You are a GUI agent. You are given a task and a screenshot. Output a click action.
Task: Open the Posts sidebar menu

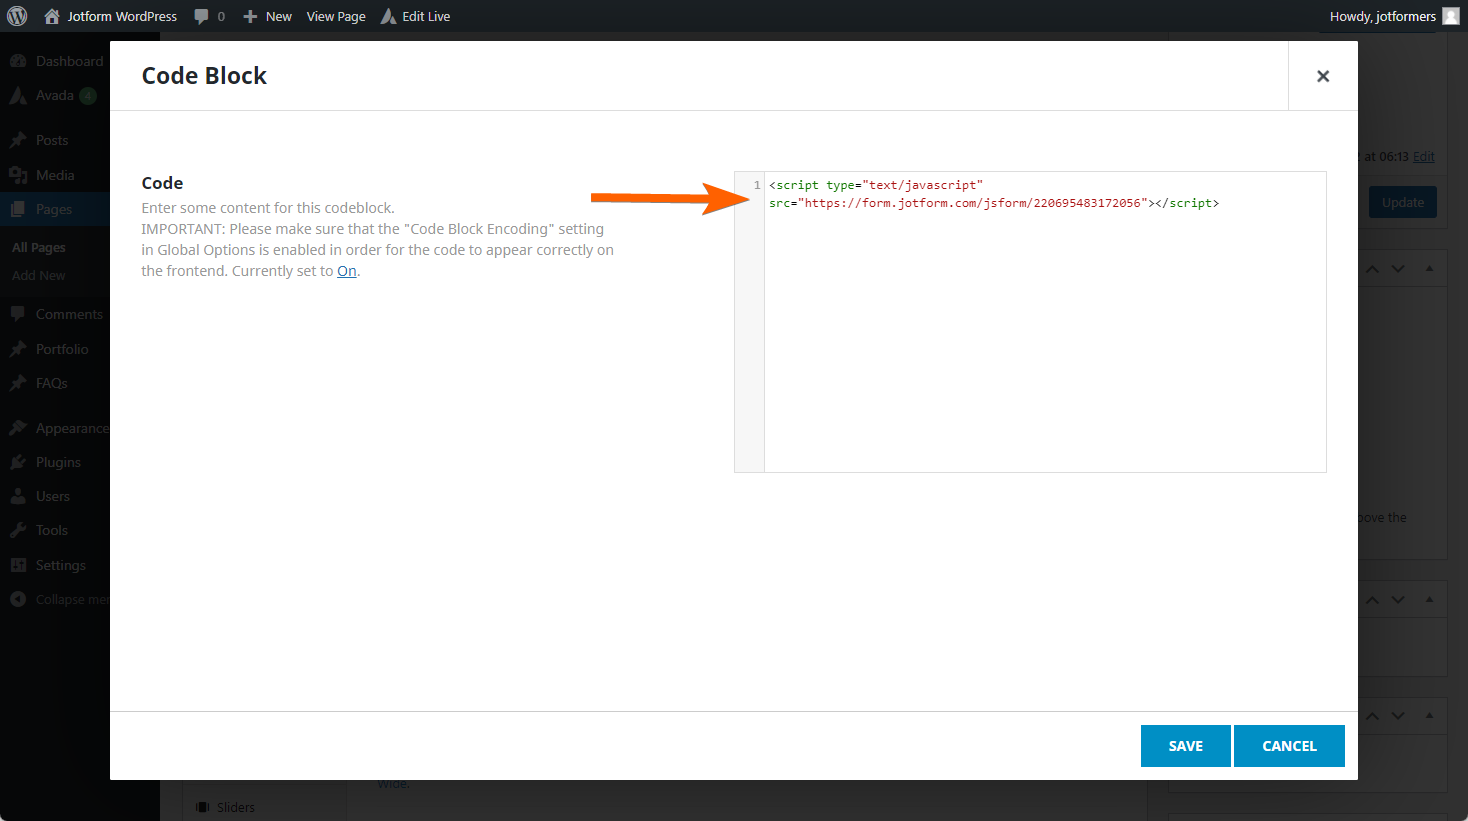click(52, 140)
